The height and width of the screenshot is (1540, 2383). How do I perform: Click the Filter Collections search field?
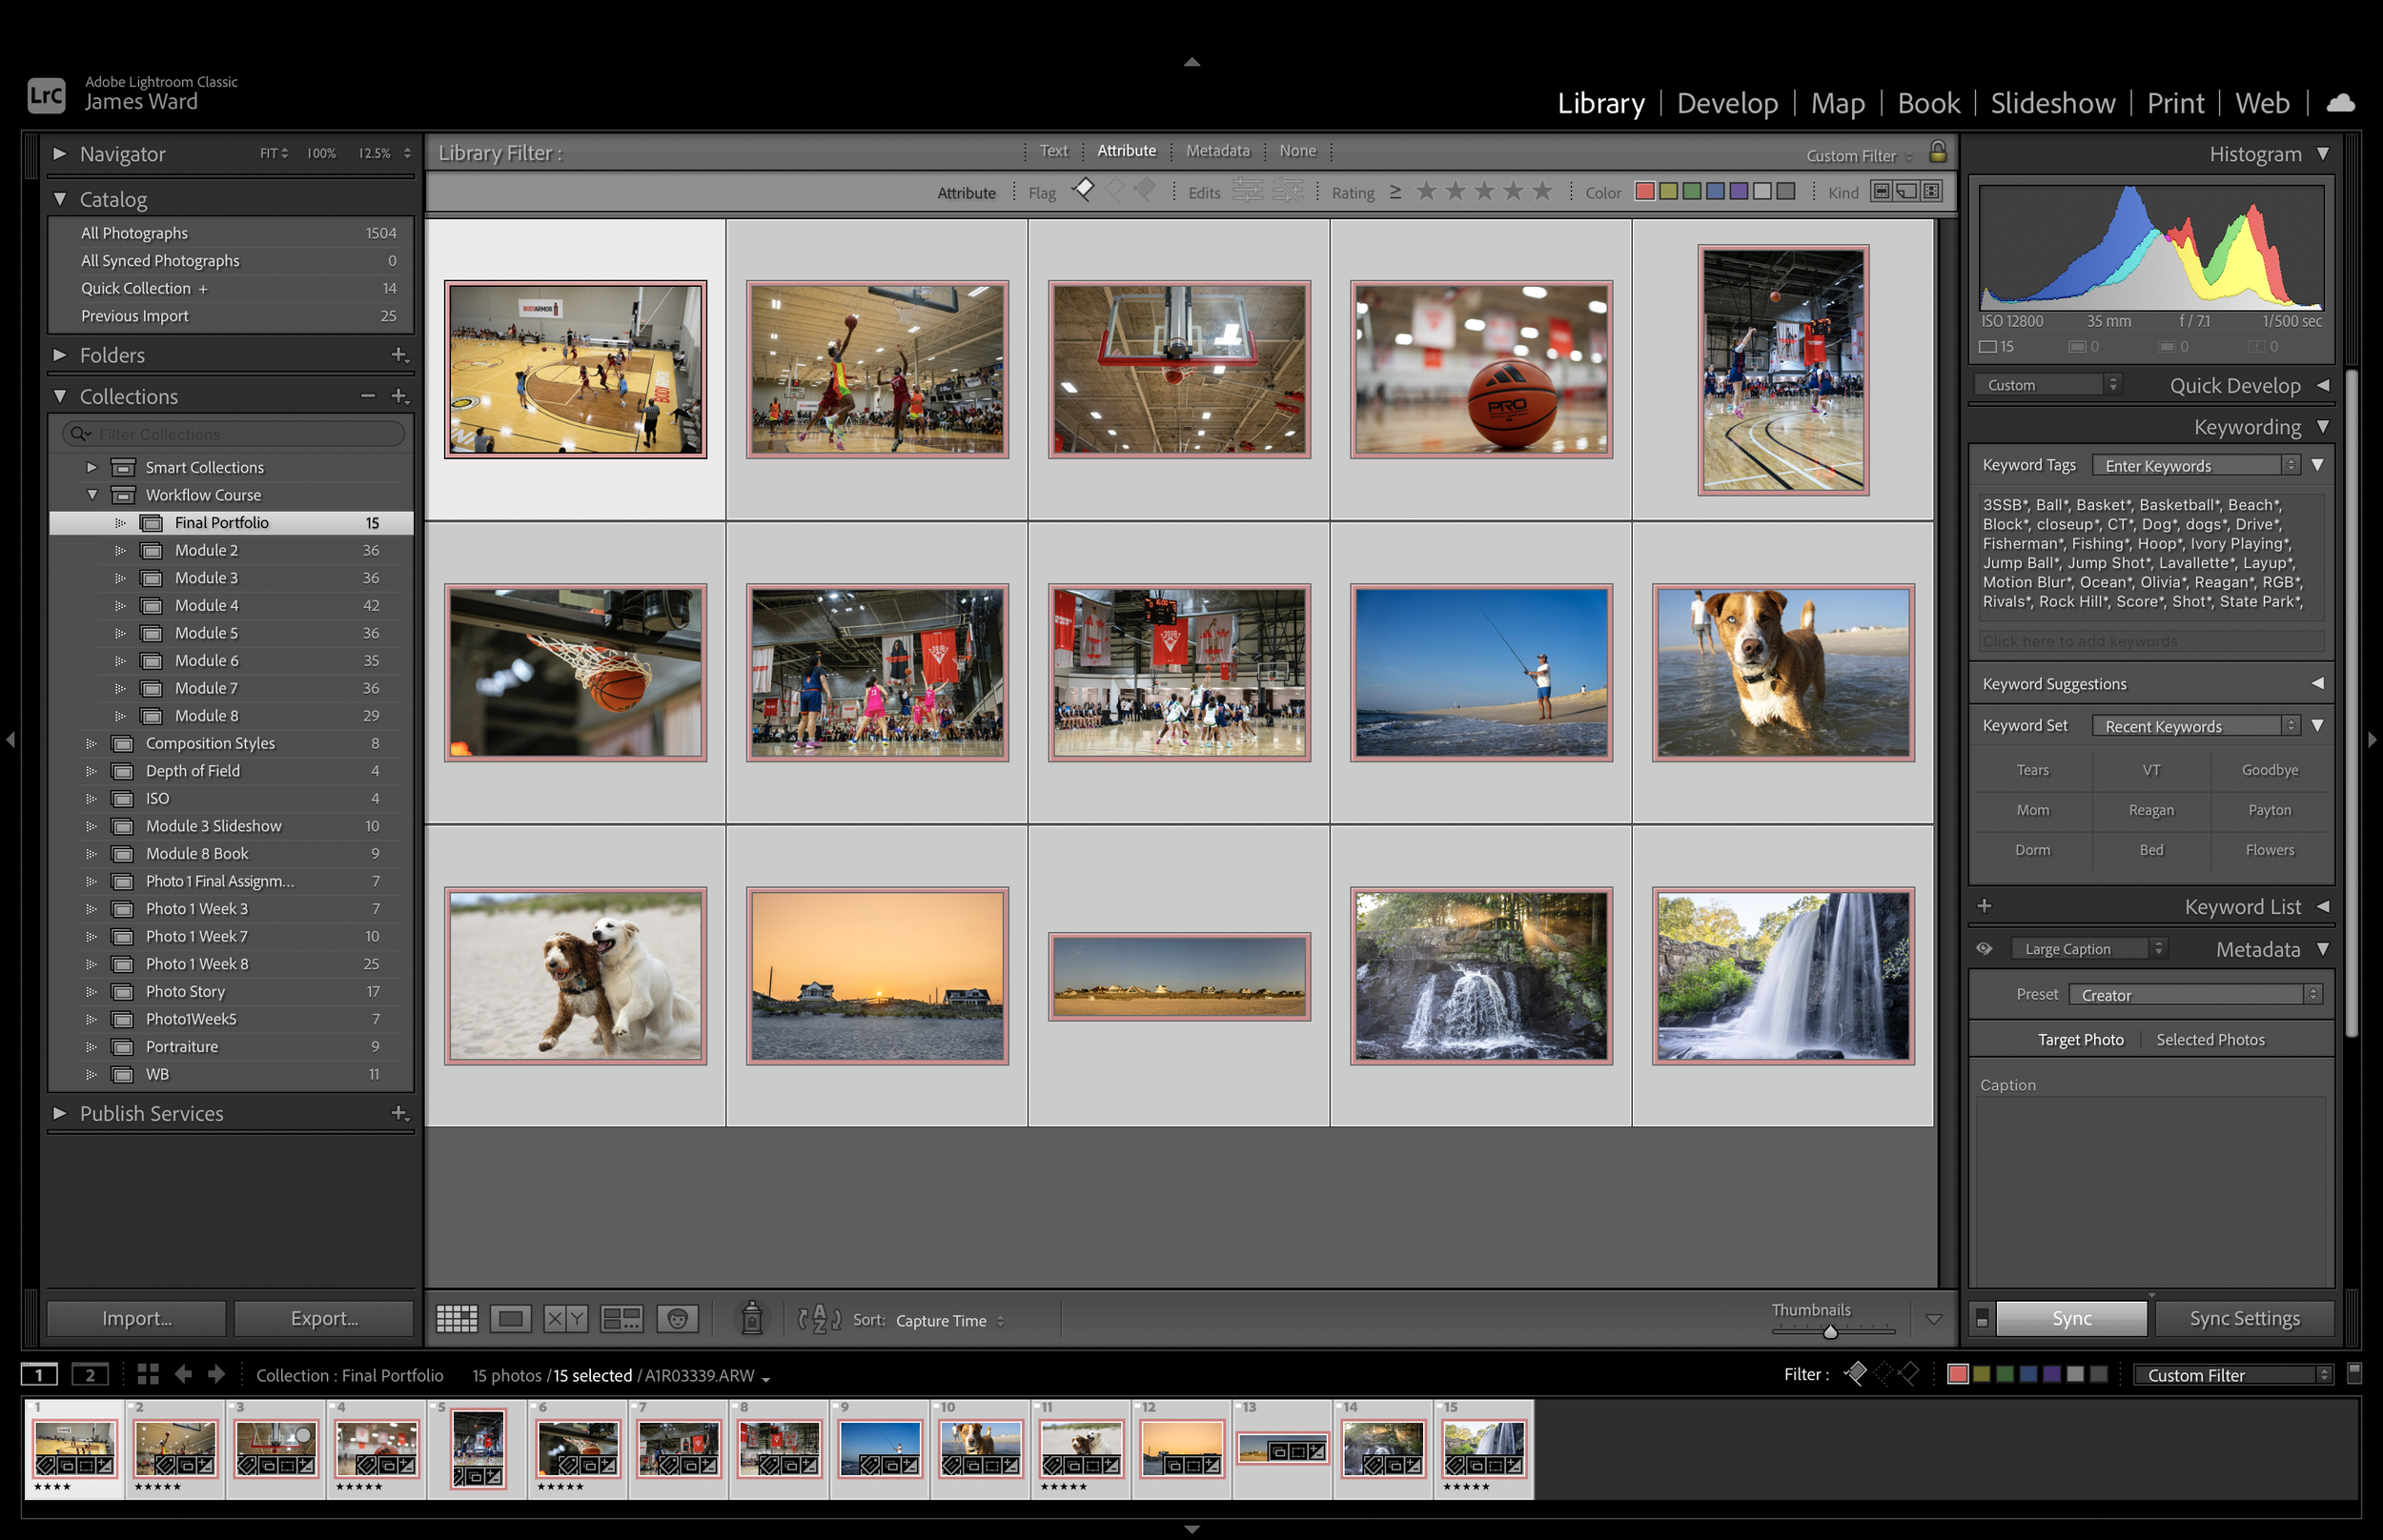tap(234, 434)
